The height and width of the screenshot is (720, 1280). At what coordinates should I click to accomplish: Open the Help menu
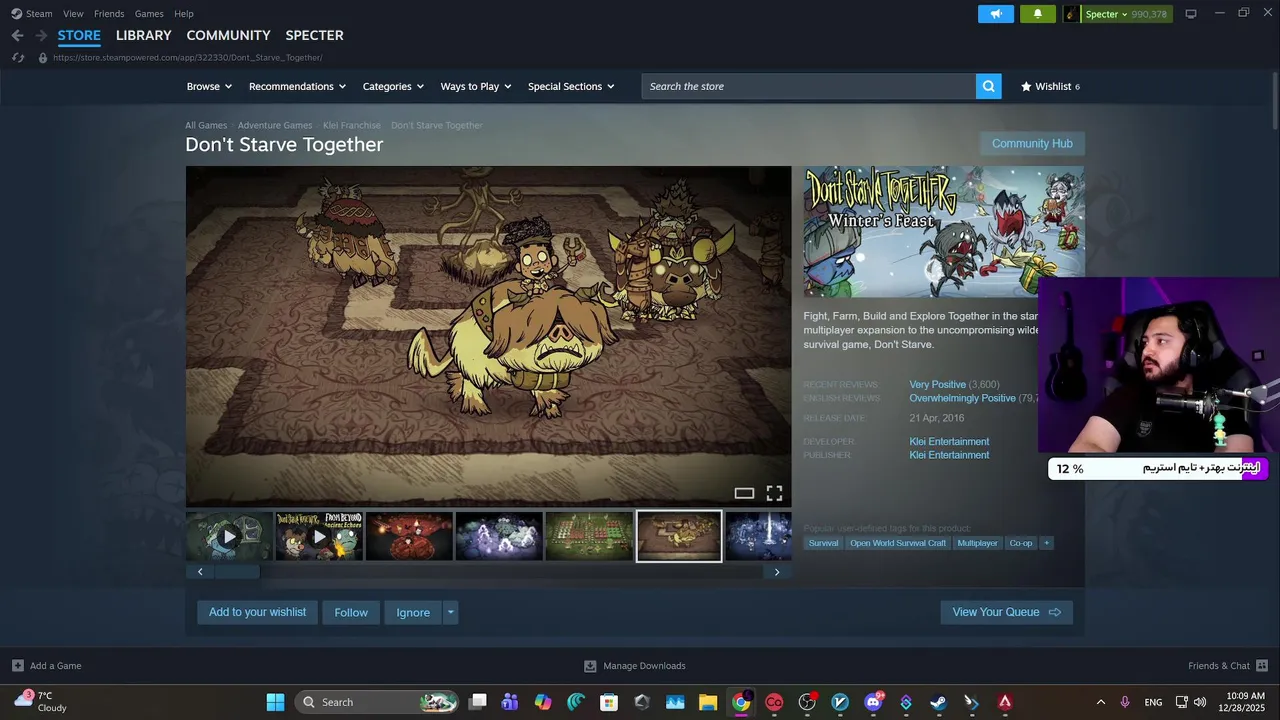point(184,14)
